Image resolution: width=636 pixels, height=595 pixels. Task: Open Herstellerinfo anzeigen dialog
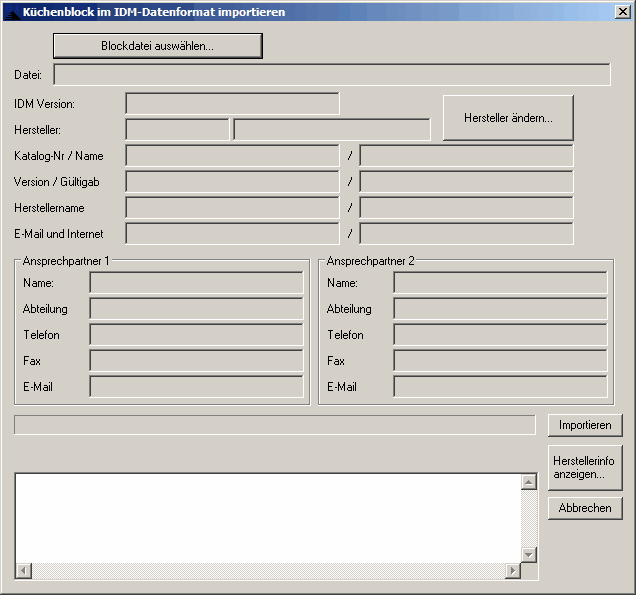click(x=585, y=467)
